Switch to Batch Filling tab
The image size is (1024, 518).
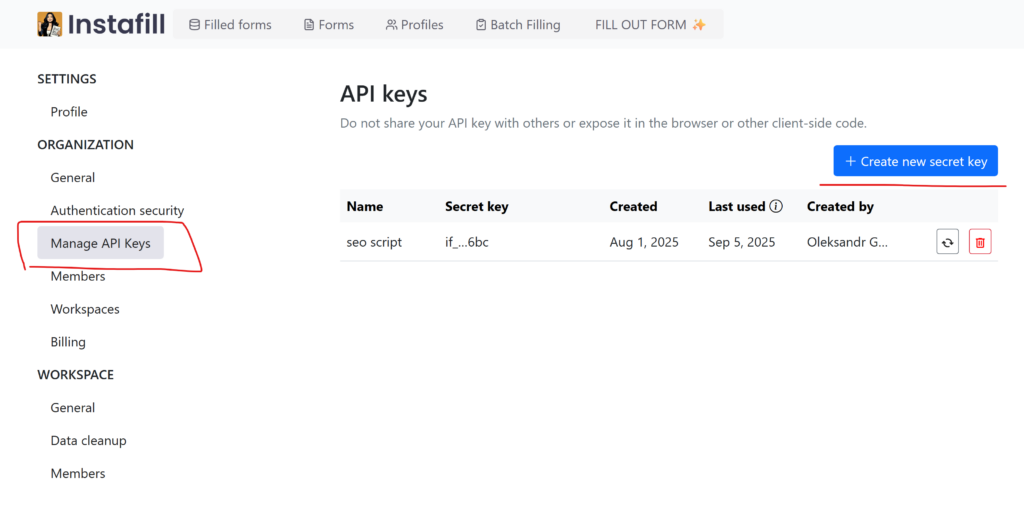[517, 25]
